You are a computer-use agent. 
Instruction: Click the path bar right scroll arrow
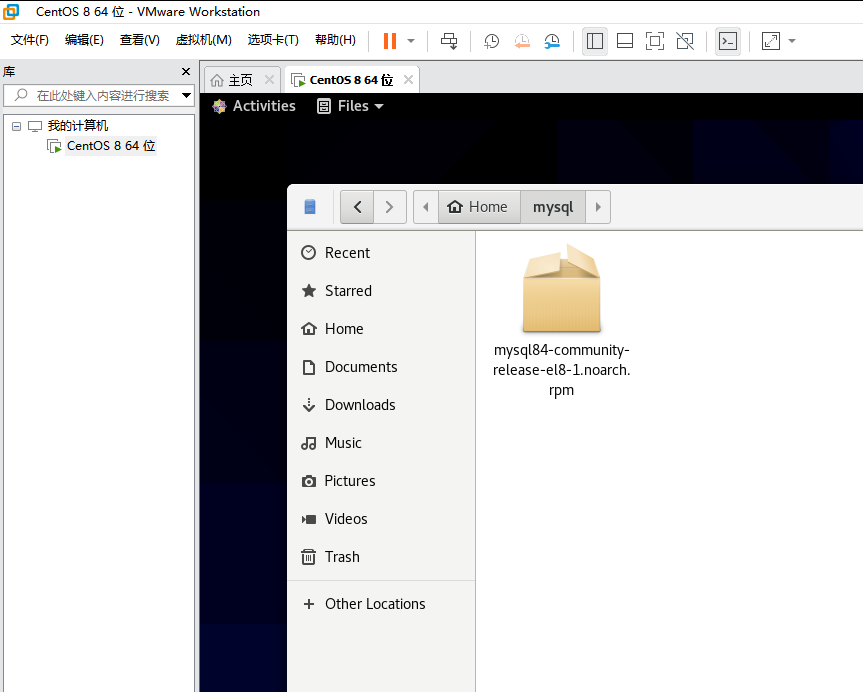pyautogui.click(x=598, y=207)
